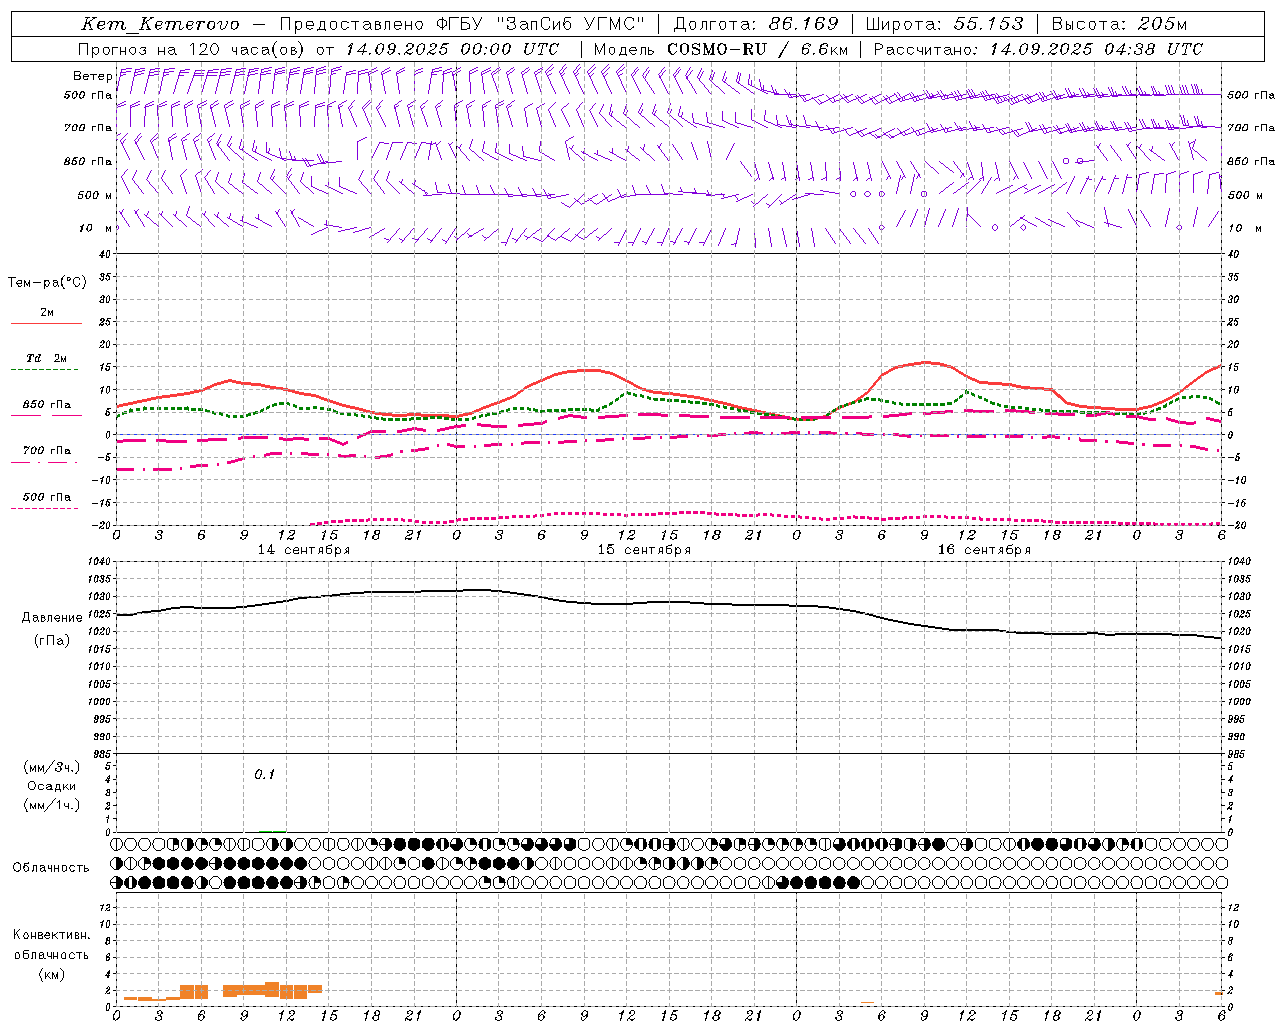Select the model label COSMO-RU / 6.6км
Image resolution: width=1280 pixels, height=1024 pixels.
[757, 49]
